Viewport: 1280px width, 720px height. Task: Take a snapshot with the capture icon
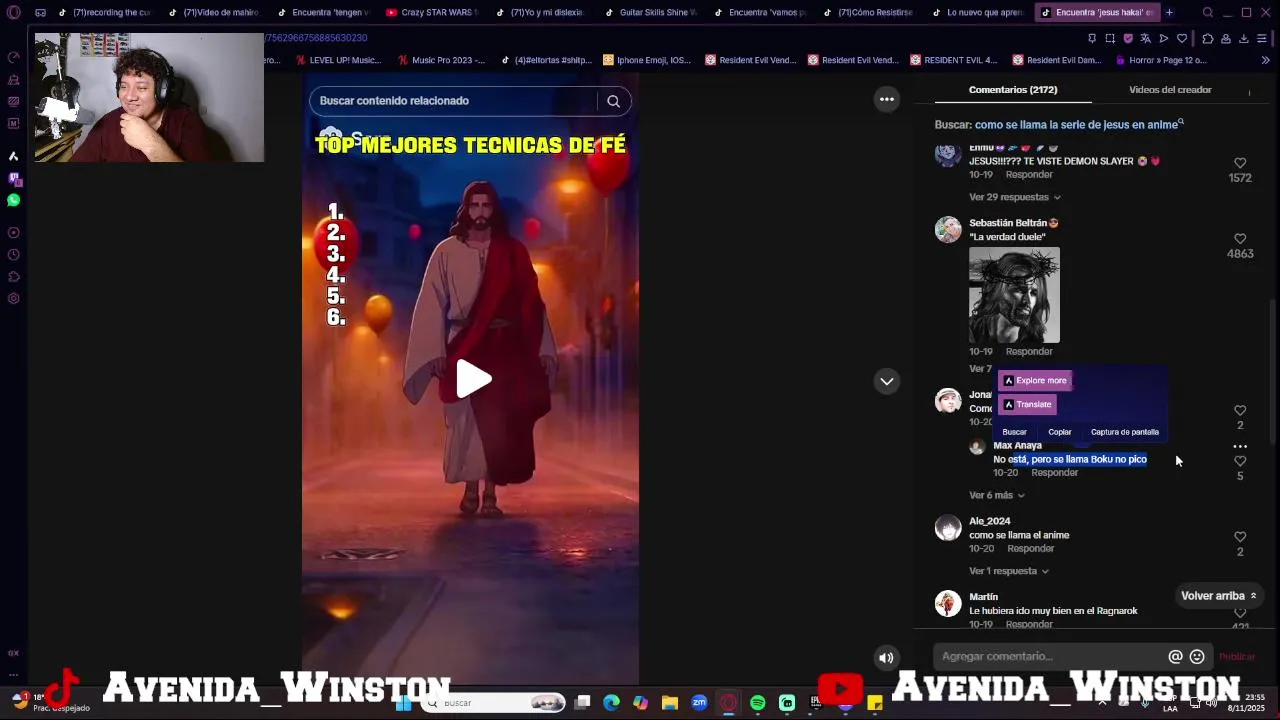[x=1110, y=38]
